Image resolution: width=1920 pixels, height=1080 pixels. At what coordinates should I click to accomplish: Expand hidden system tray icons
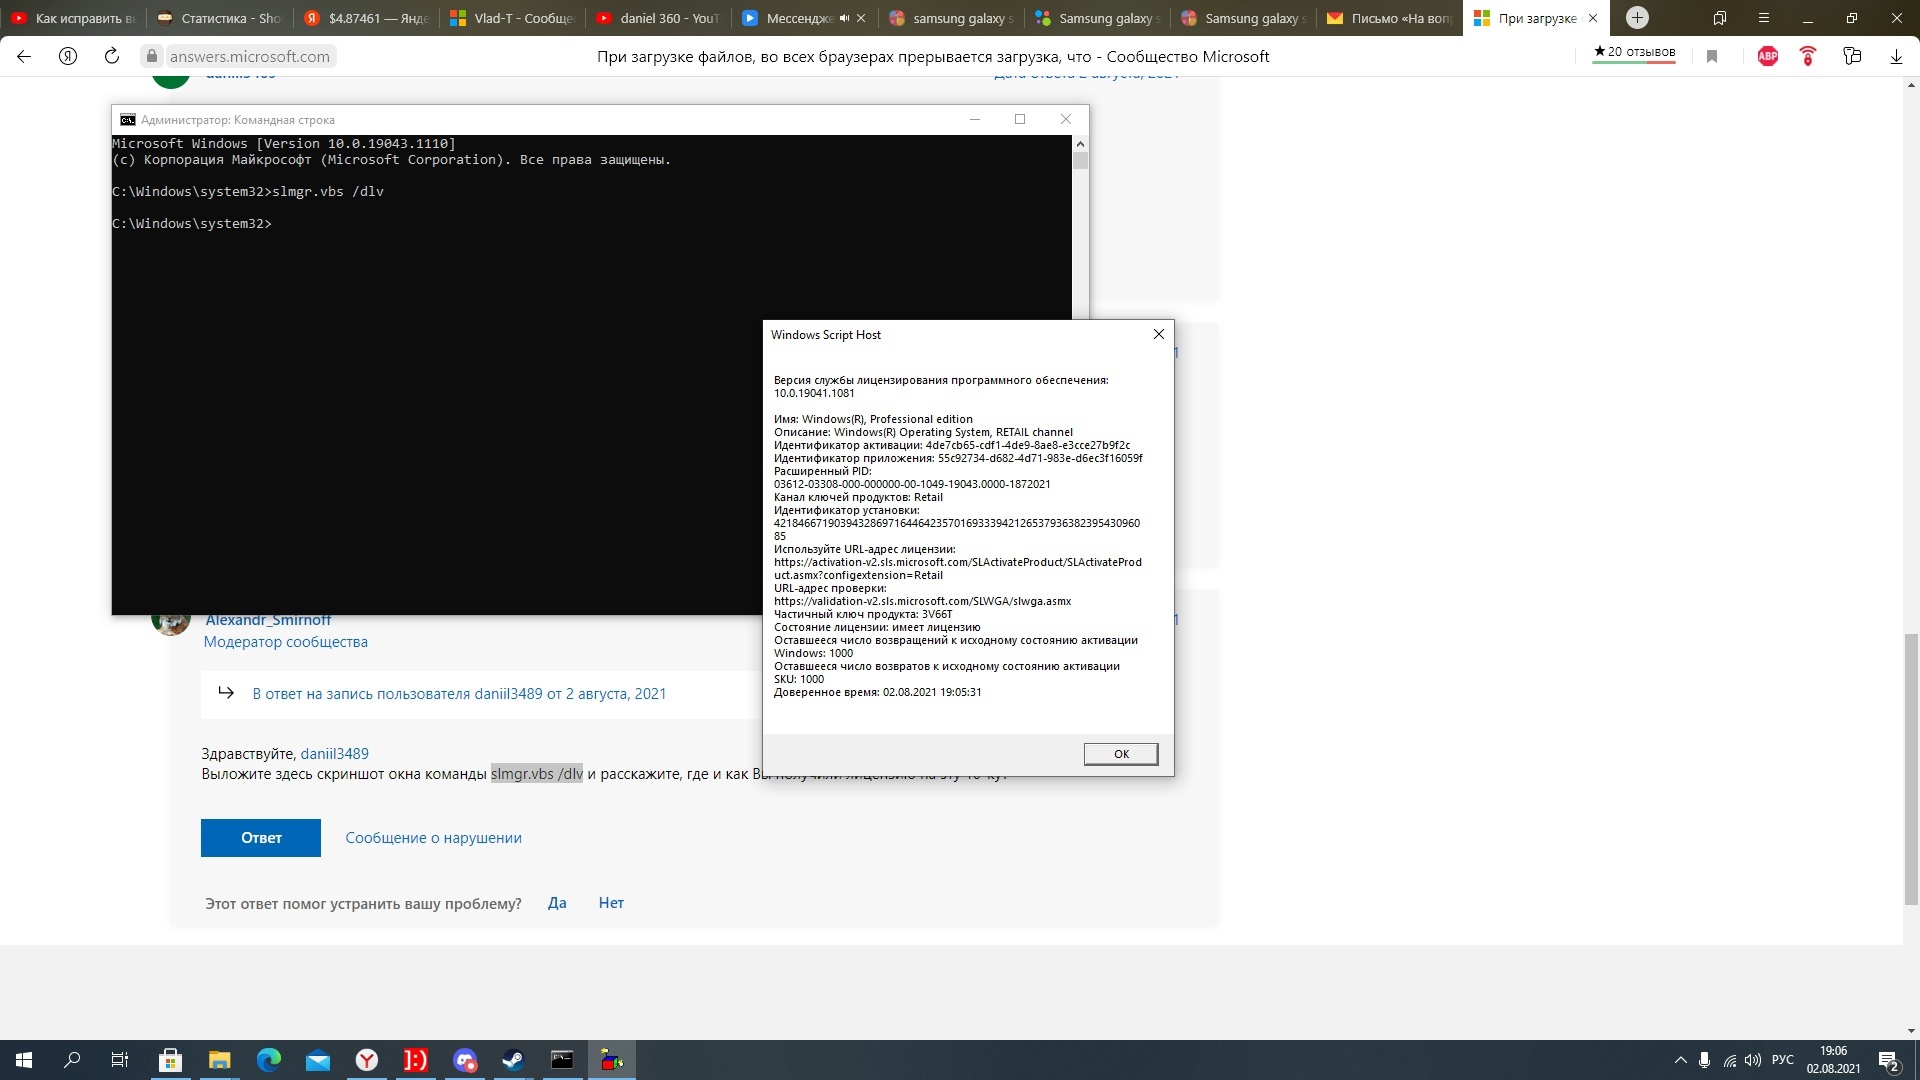point(1680,1060)
